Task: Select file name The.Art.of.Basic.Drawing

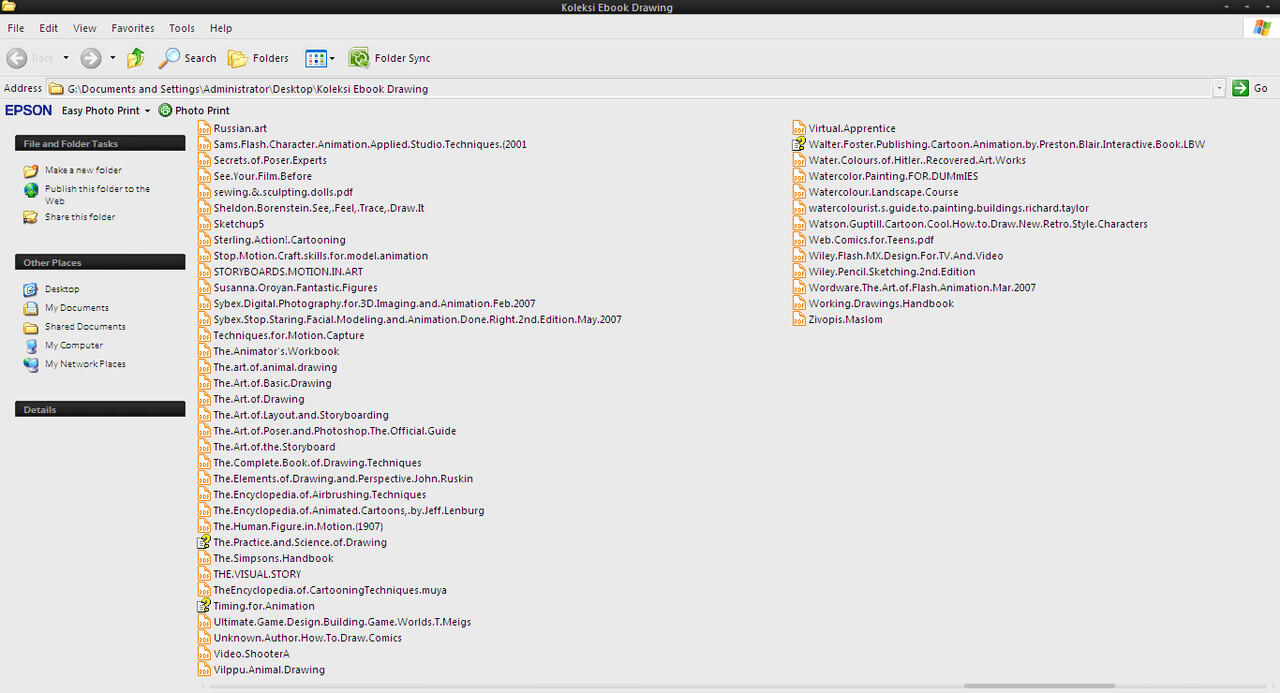Action: tap(272, 383)
